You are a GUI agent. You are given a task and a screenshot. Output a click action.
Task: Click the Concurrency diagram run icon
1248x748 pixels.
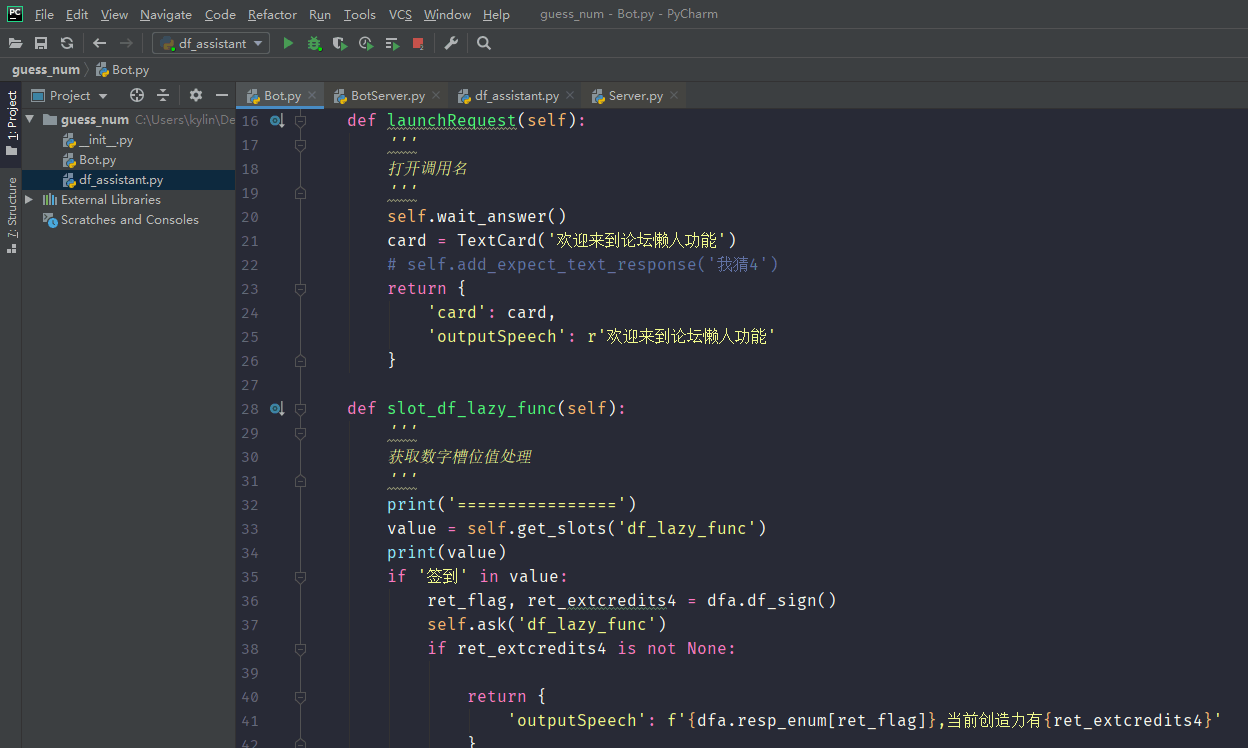(x=392, y=43)
